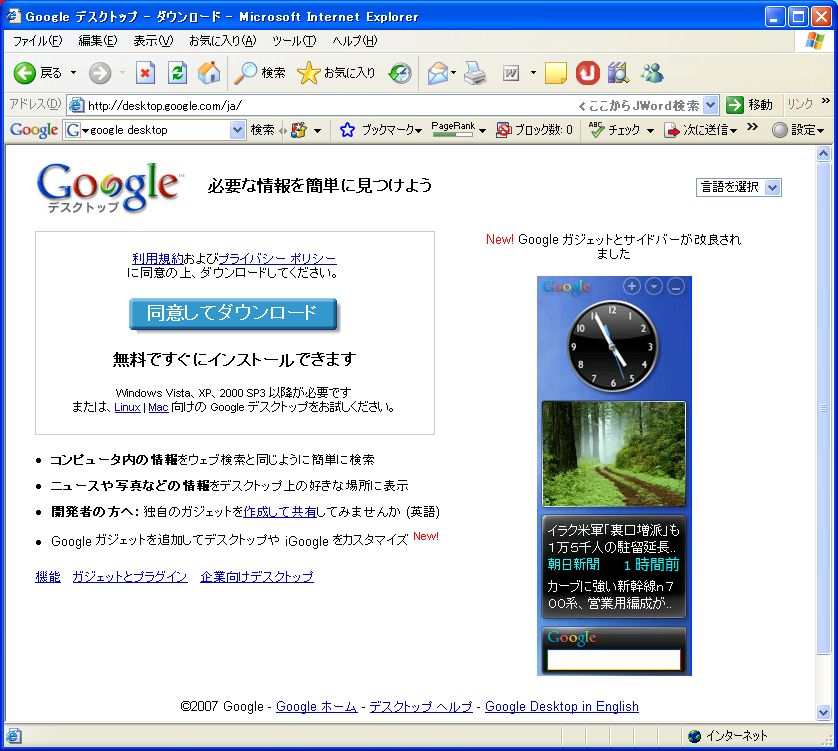Open the お気に入り(A) menu
Viewport: 838px width, 751px height.
(x=222, y=41)
